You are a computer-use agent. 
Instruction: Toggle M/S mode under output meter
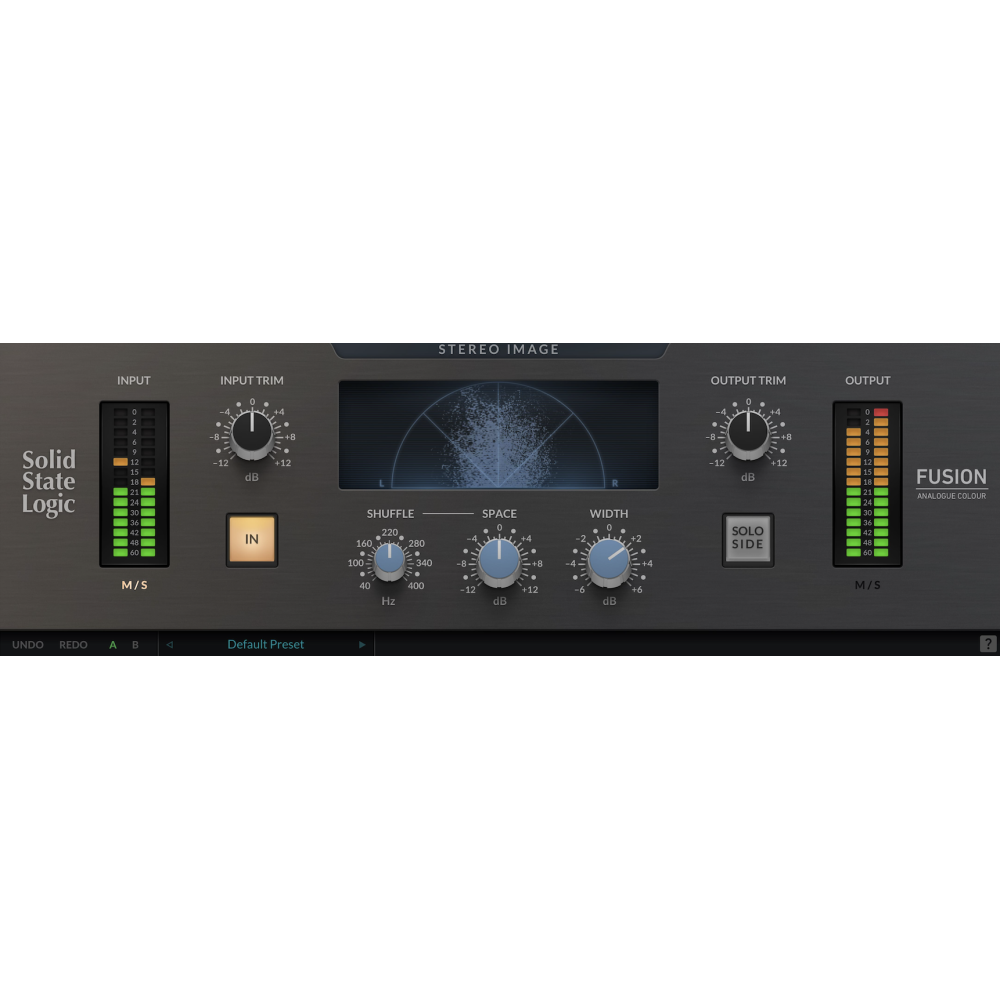tap(867, 584)
